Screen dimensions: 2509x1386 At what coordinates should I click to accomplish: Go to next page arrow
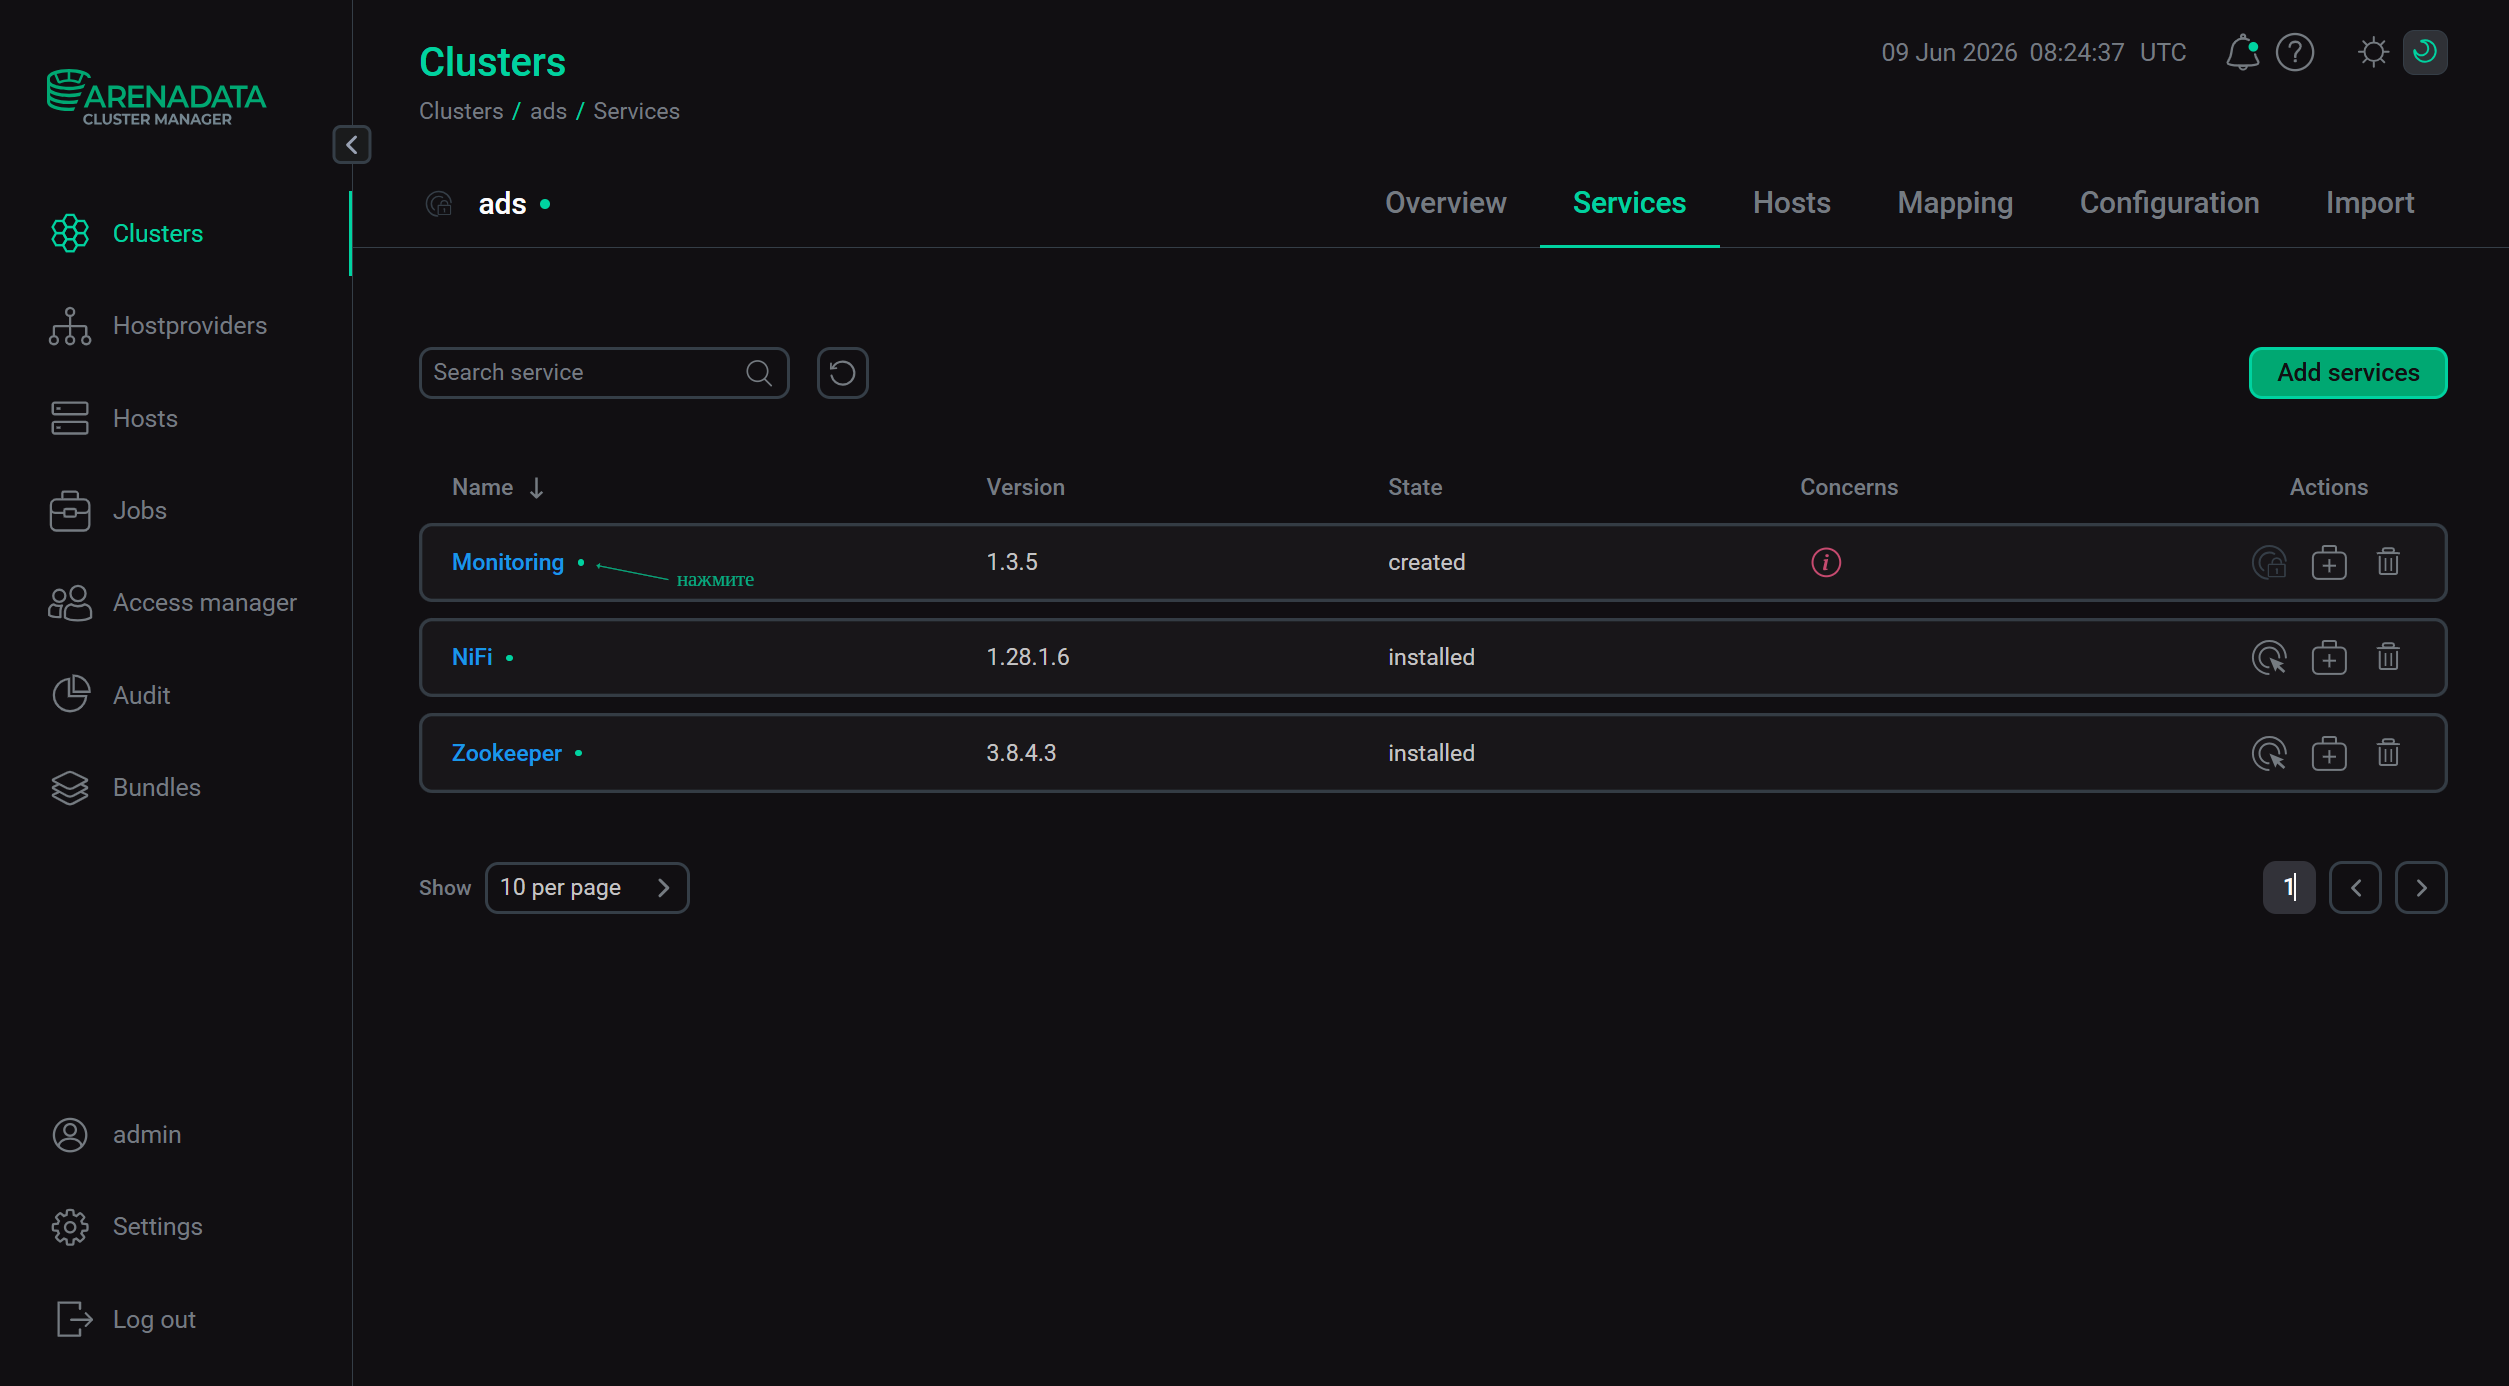click(x=2421, y=888)
